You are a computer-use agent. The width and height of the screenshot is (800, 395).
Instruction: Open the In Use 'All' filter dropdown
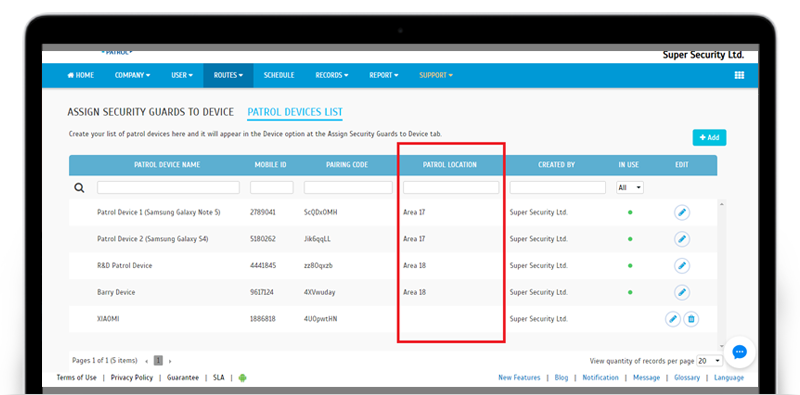[x=630, y=188]
